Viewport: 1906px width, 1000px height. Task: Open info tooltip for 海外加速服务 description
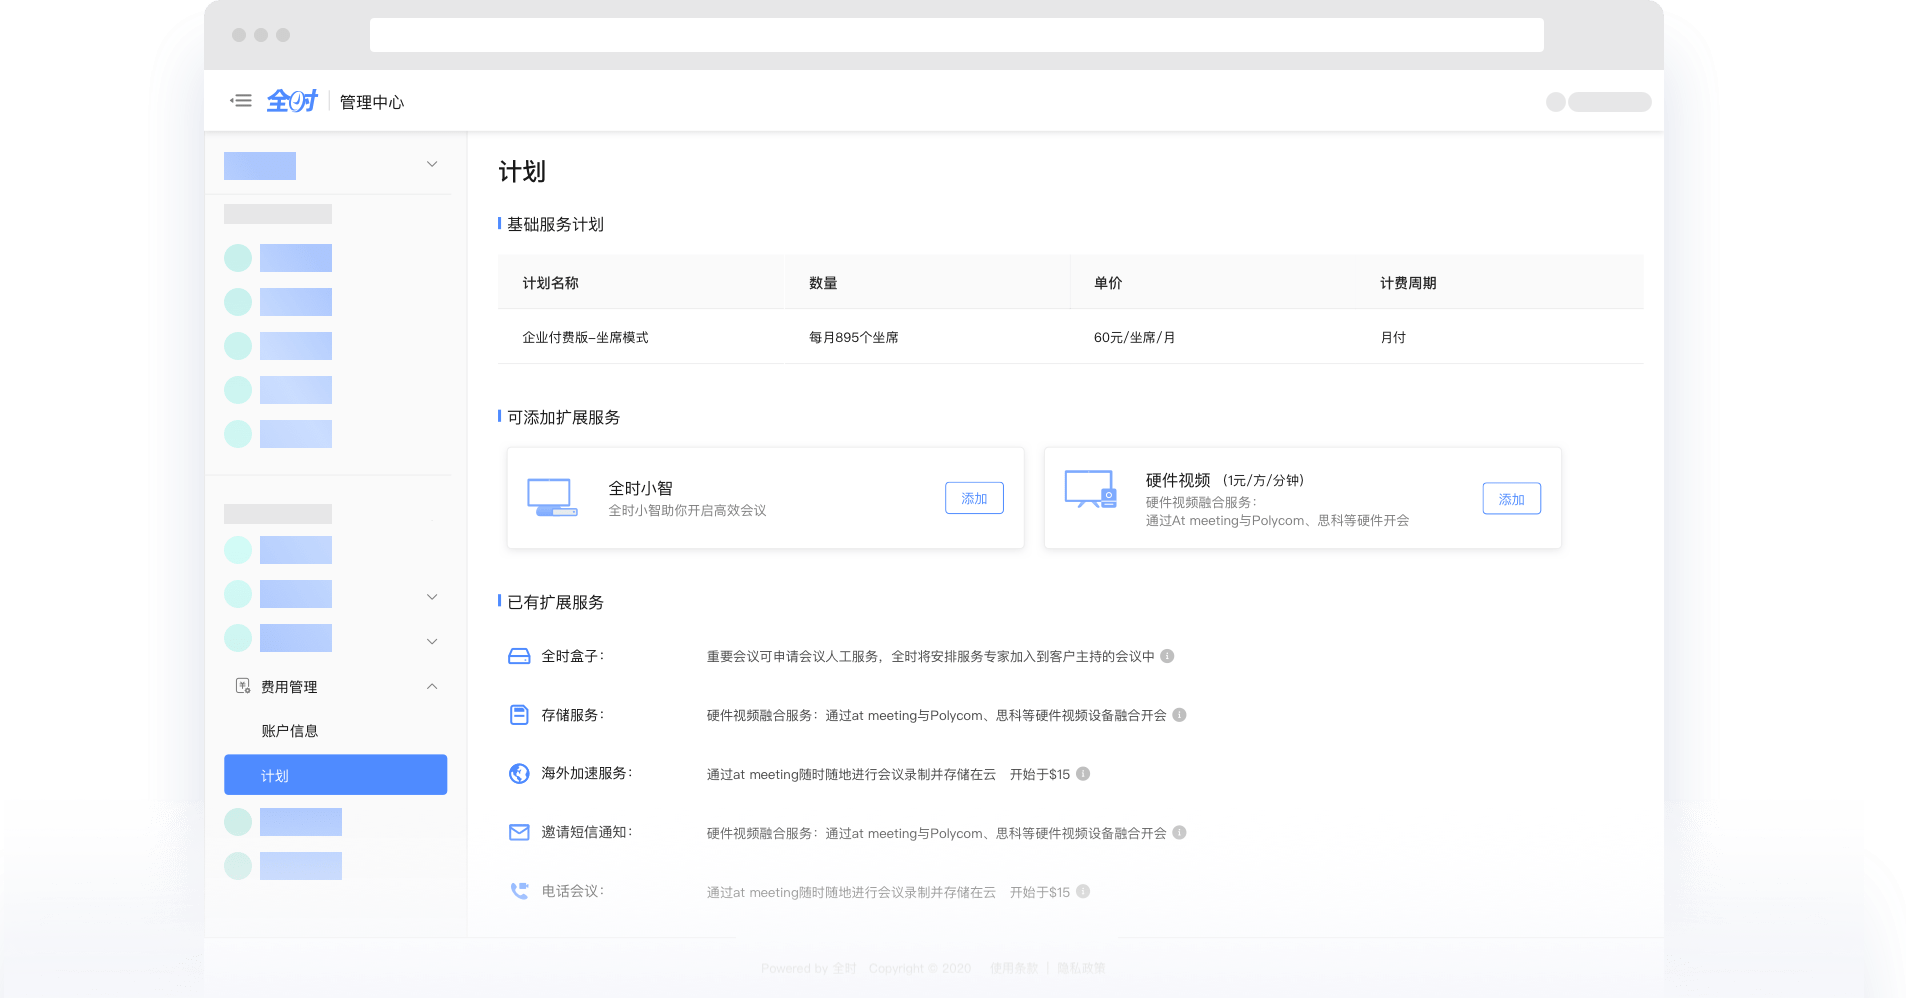[1083, 774]
